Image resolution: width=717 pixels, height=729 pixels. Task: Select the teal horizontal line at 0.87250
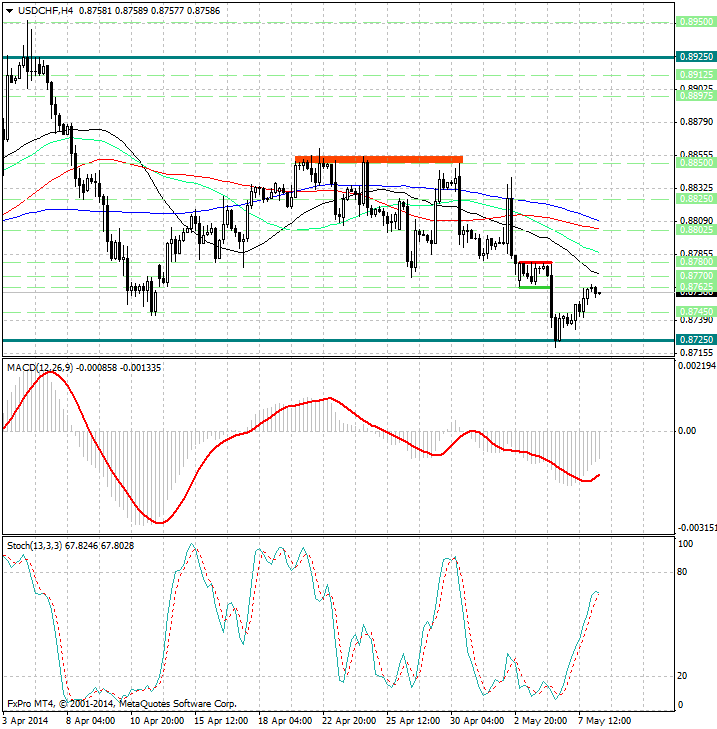pyautogui.click(x=338, y=340)
